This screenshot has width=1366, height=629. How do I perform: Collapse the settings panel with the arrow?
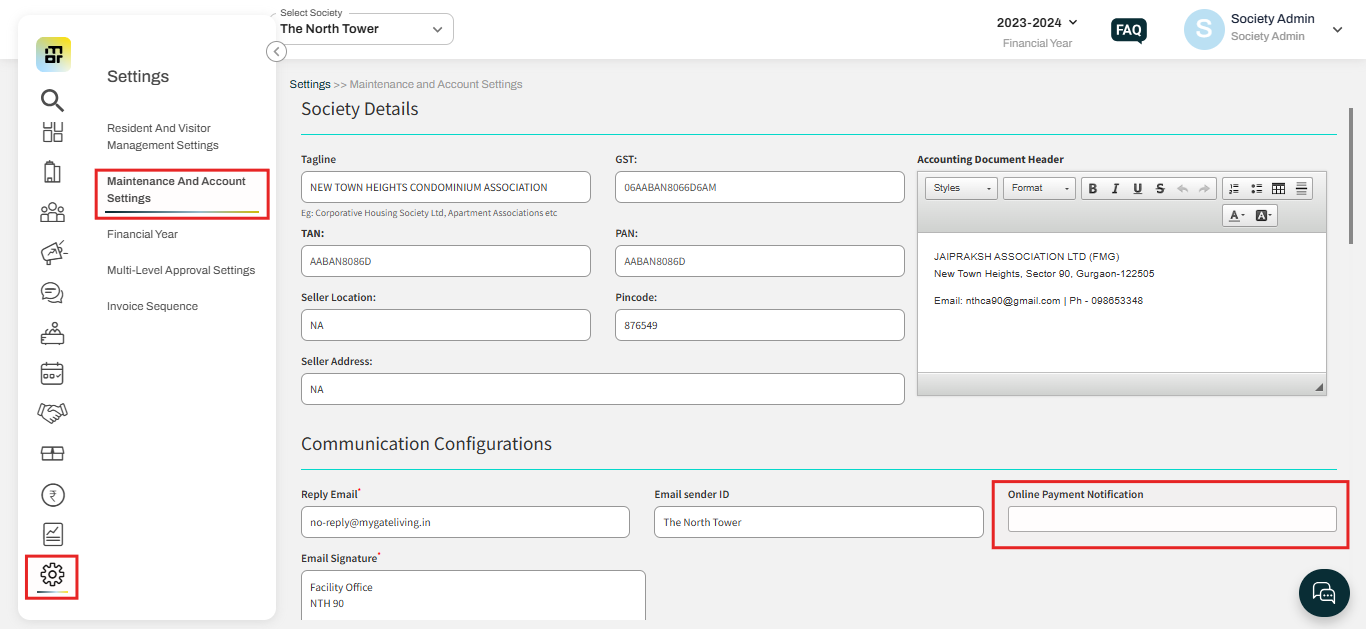(x=276, y=51)
